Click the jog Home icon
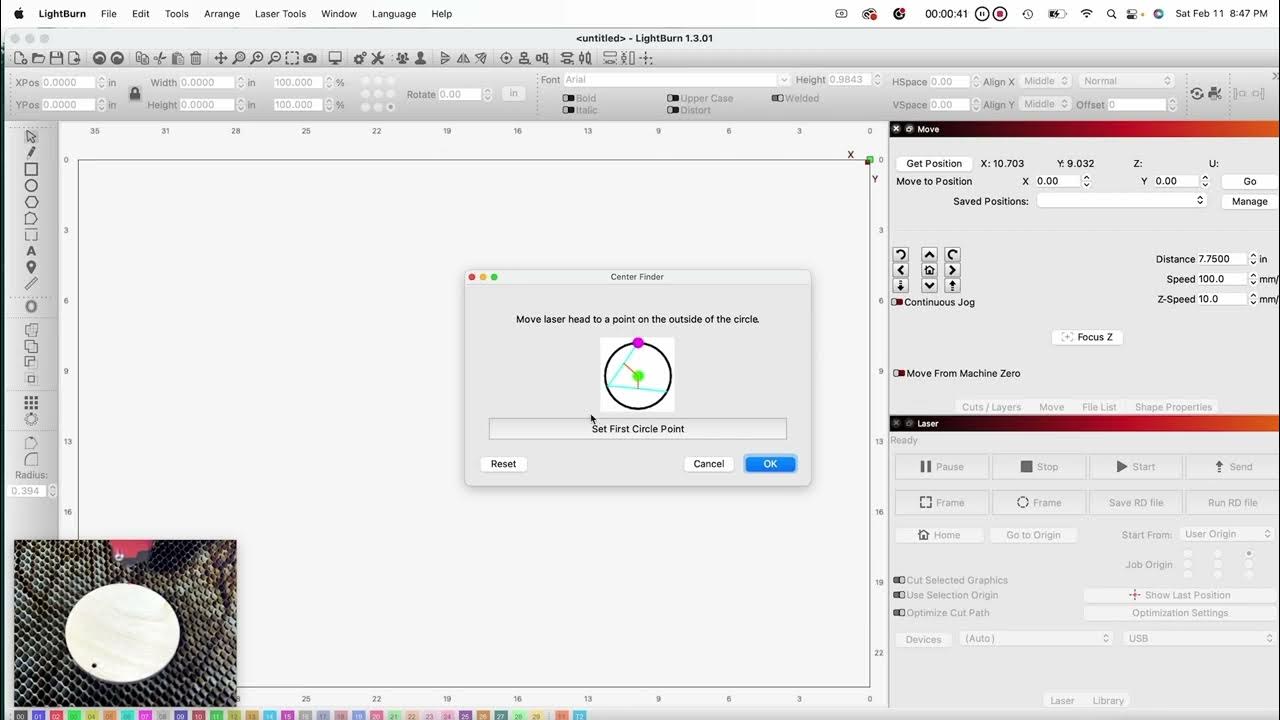Viewport: 1280px width, 720px height. [x=929, y=270]
